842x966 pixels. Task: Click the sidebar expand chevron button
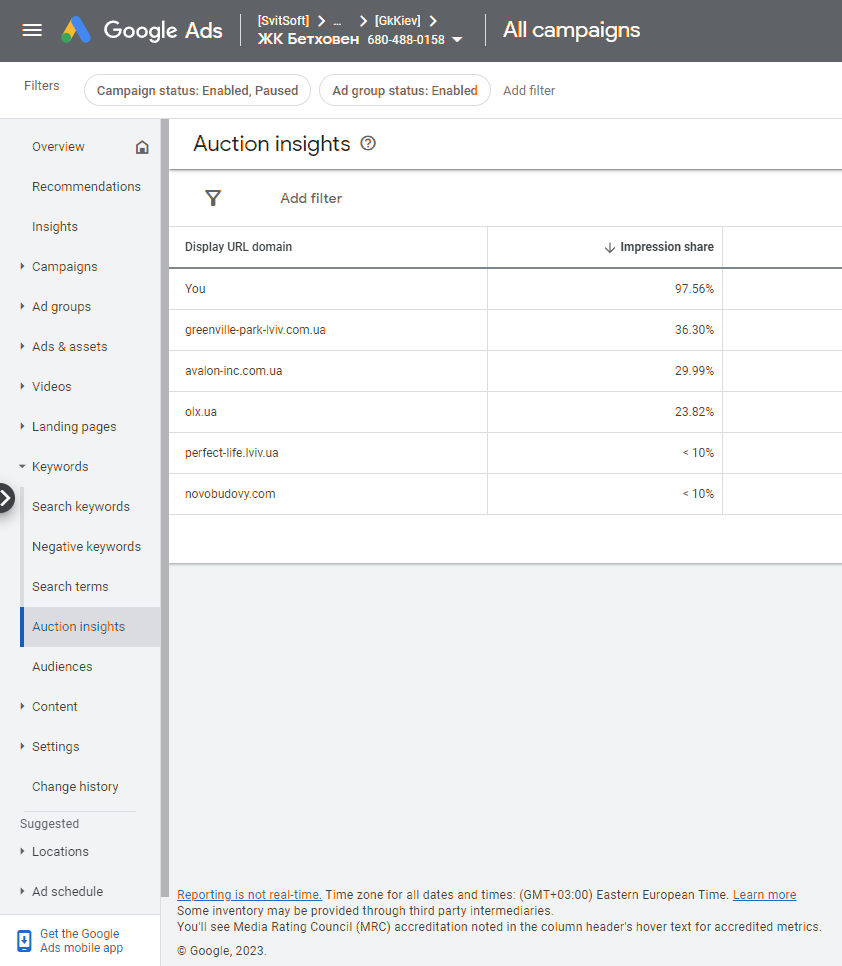pyautogui.click(x=6, y=498)
